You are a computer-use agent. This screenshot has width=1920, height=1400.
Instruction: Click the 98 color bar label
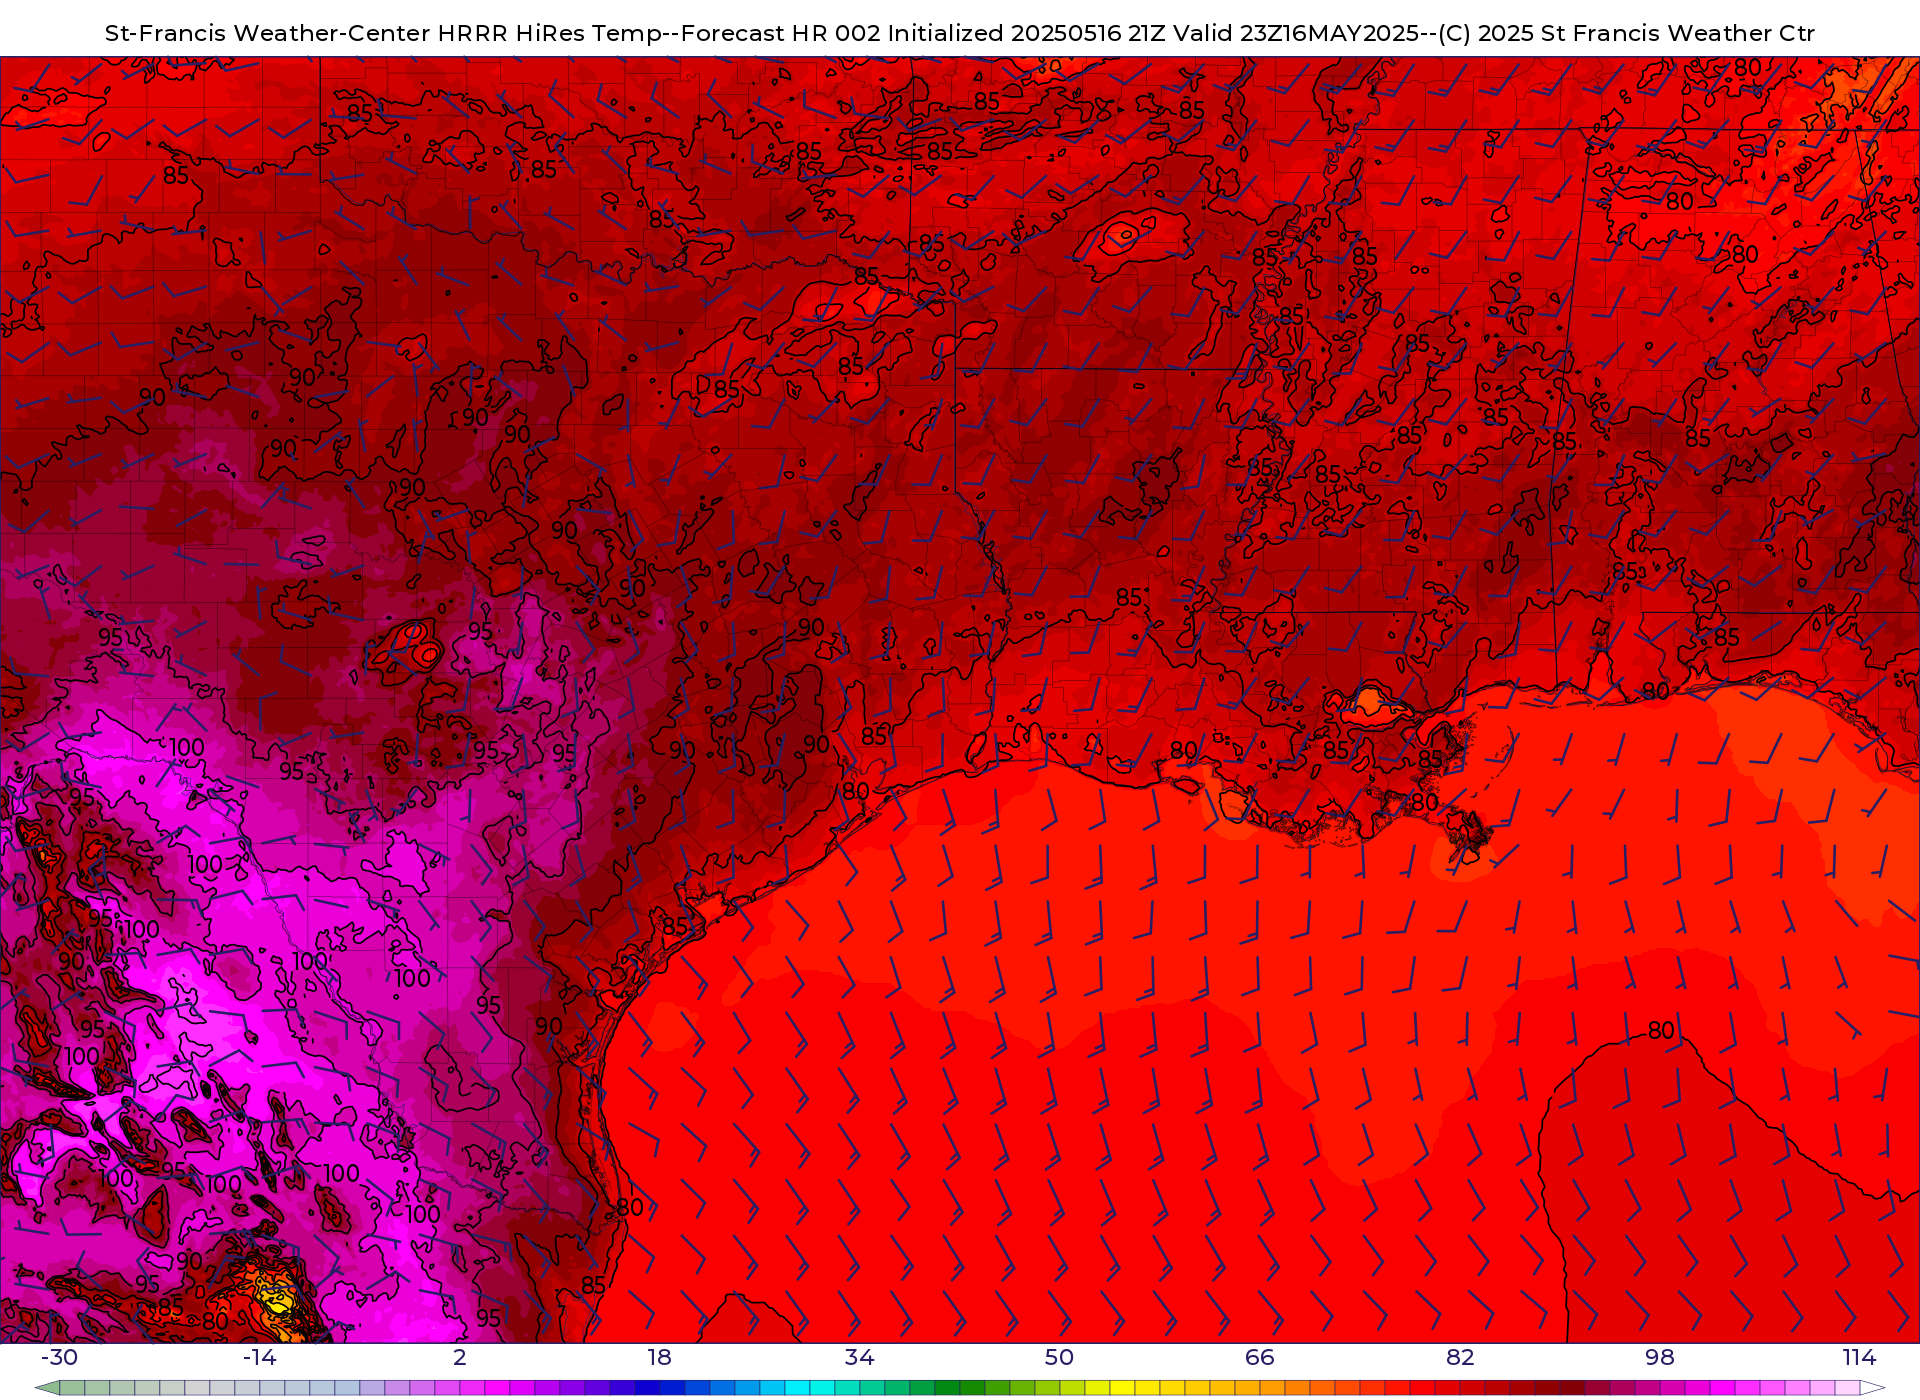point(1660,1357)
